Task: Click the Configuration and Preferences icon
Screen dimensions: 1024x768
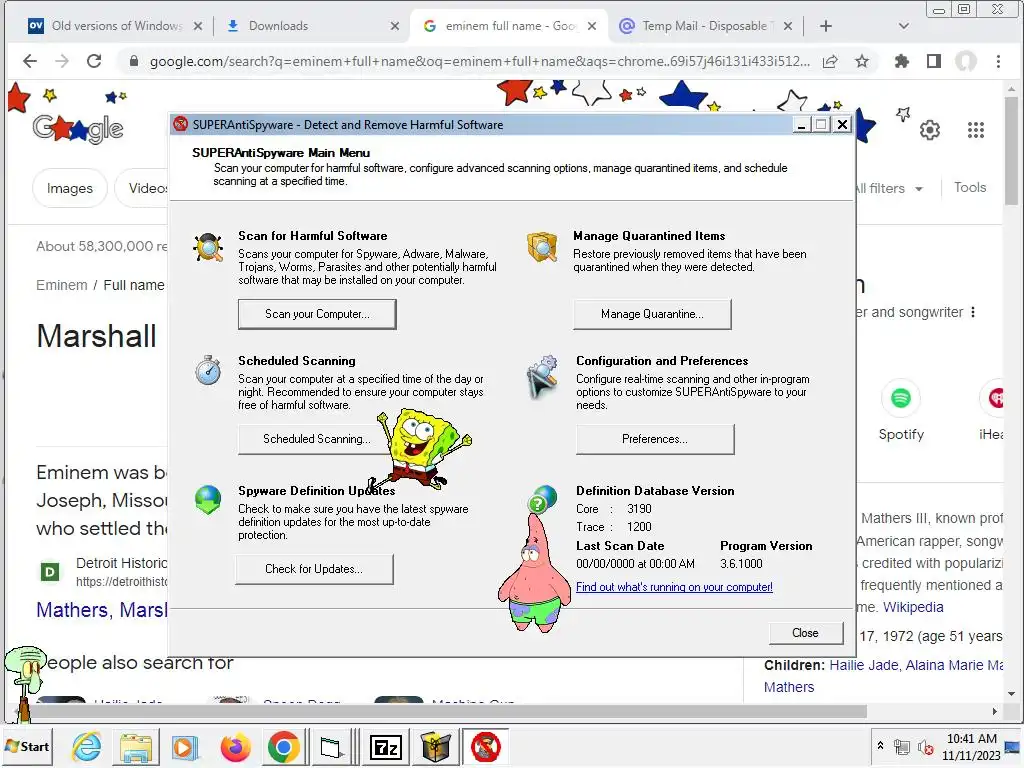Action: pos(542,376)
